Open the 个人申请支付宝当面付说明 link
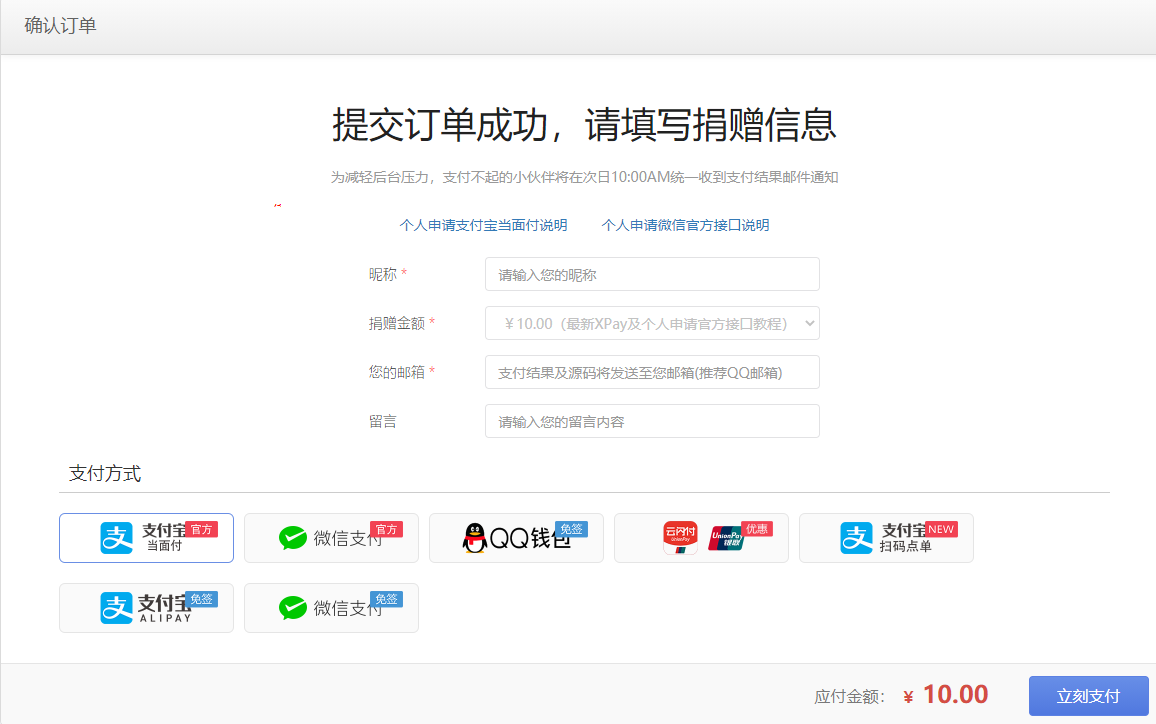The width and height of the screenshot is (1156, 724). click(484, 226)
